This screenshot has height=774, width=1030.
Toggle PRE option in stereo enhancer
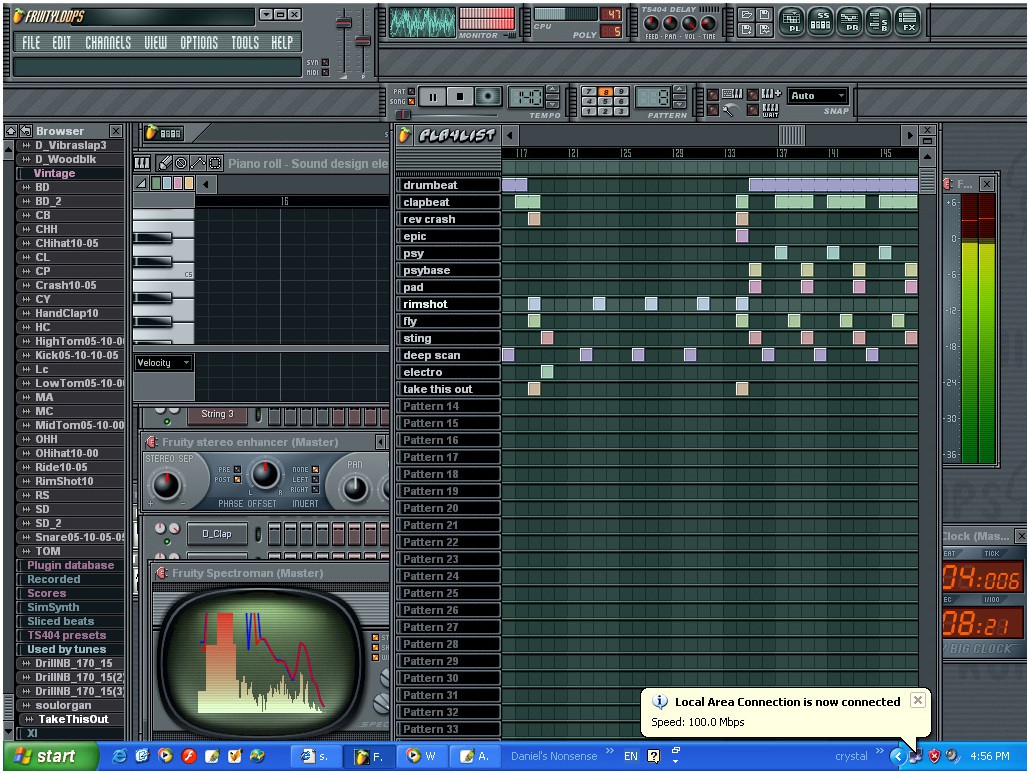click(x=237, y=469)
